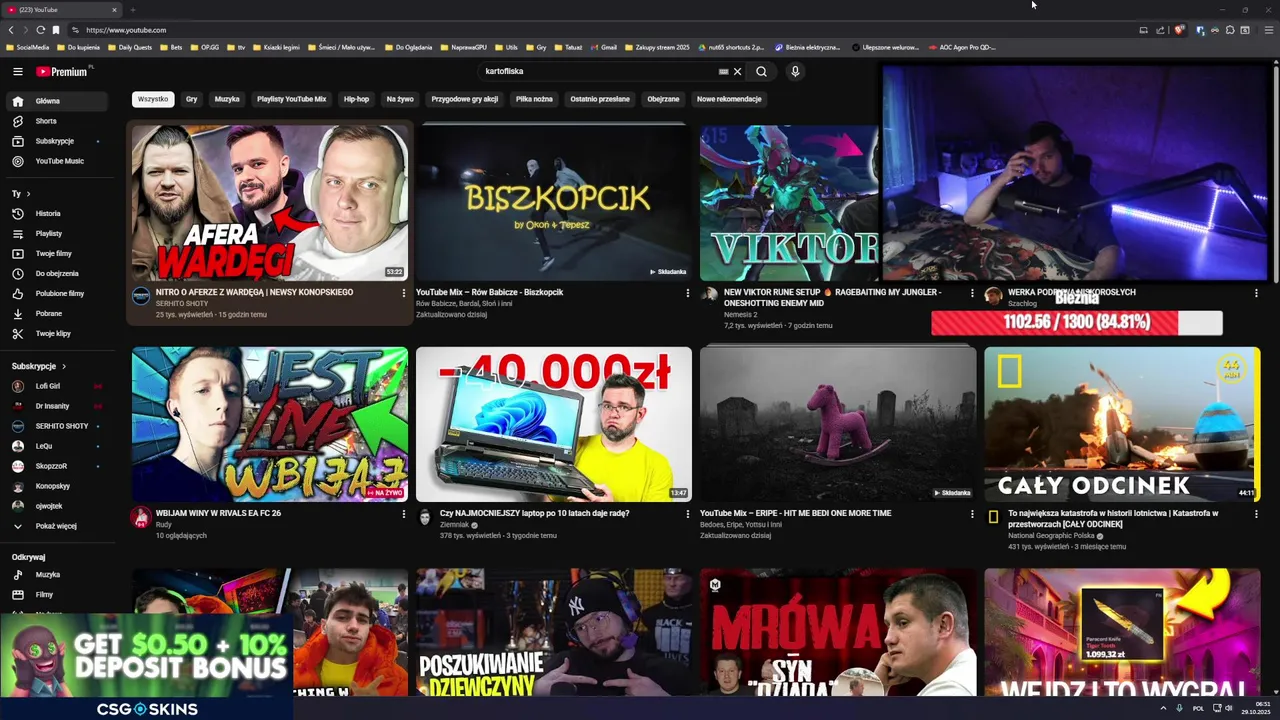
Task: Open Historia watch history
Action: (x=48, y=213)
